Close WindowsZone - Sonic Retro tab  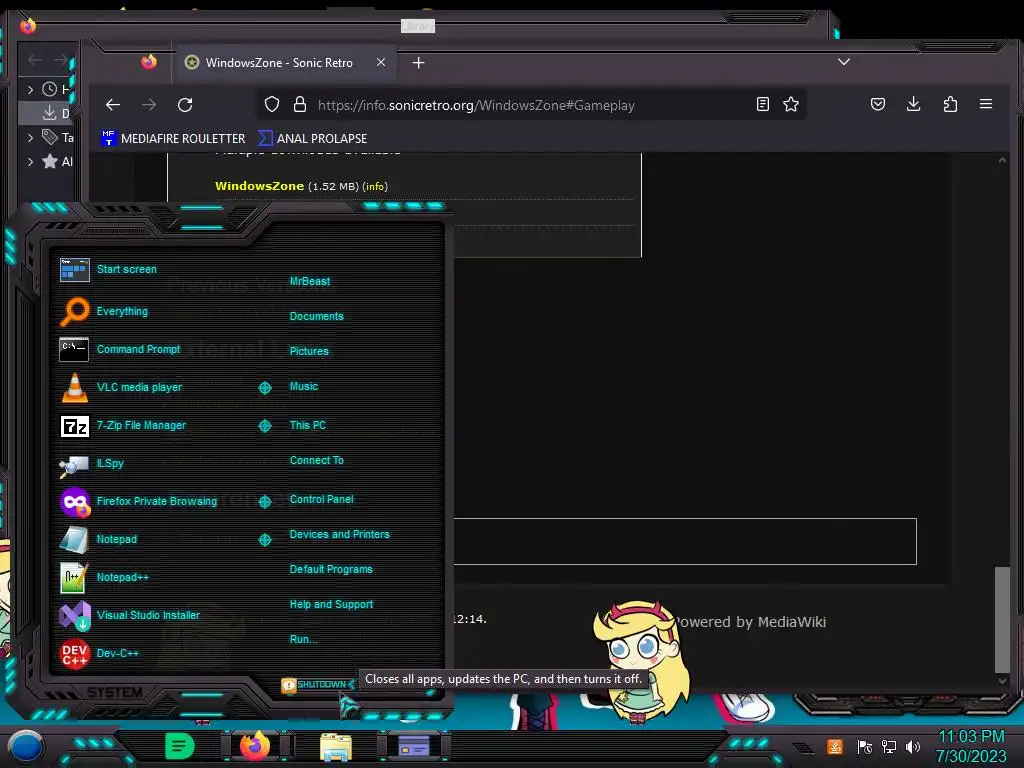point(381,62)
